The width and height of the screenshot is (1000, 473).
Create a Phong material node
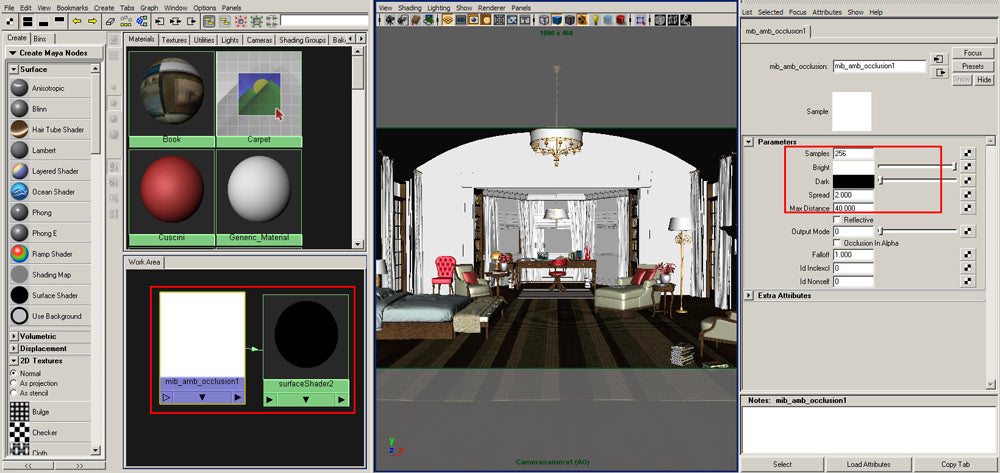[x=50, y=212]
